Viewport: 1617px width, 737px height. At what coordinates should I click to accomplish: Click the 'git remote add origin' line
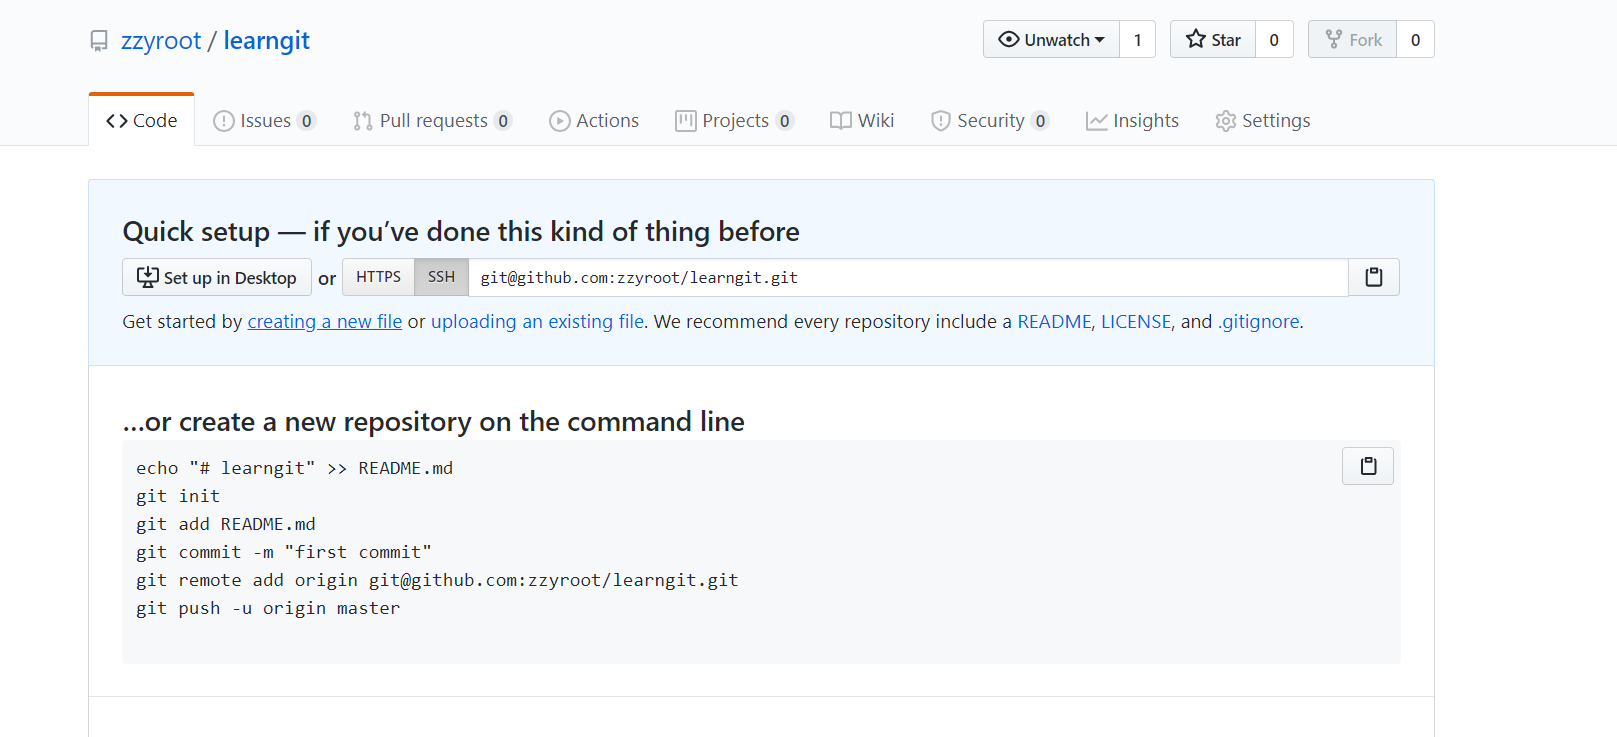click(x=437, y=580)
